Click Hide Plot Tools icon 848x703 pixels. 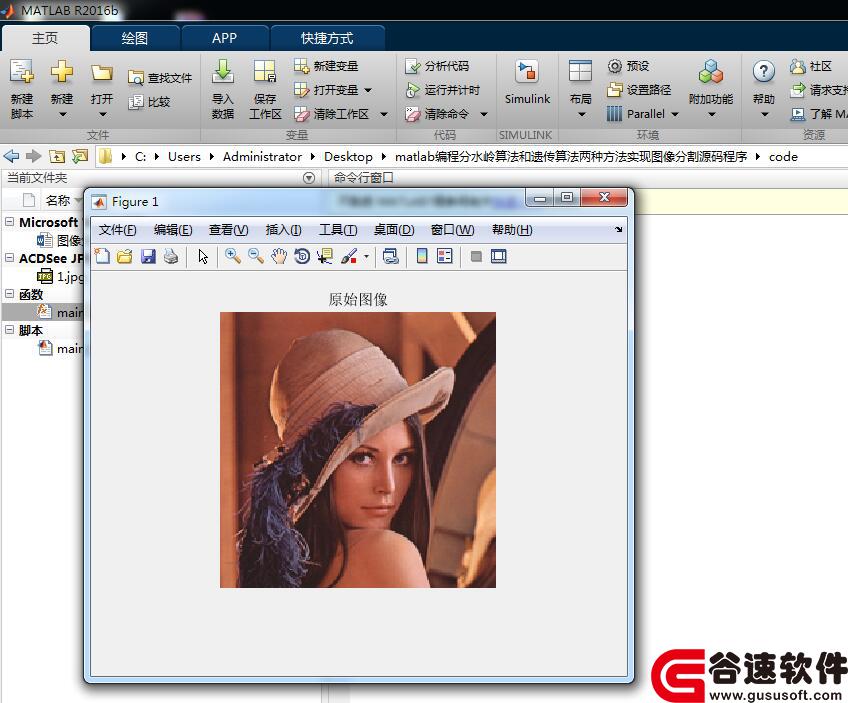[476, 256]
